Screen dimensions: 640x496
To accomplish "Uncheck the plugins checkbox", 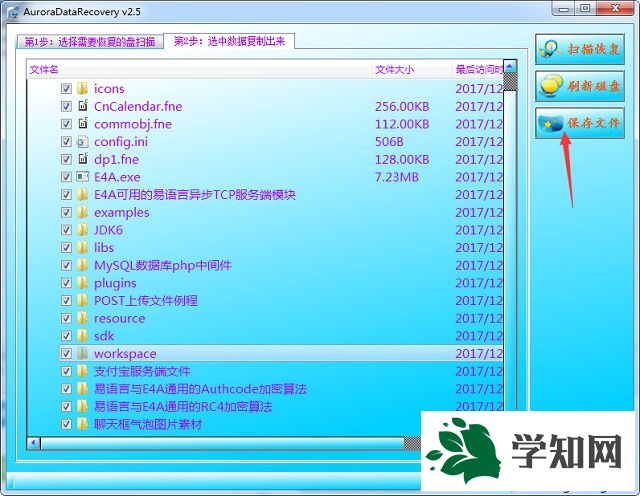I will (x=66, y=283).
